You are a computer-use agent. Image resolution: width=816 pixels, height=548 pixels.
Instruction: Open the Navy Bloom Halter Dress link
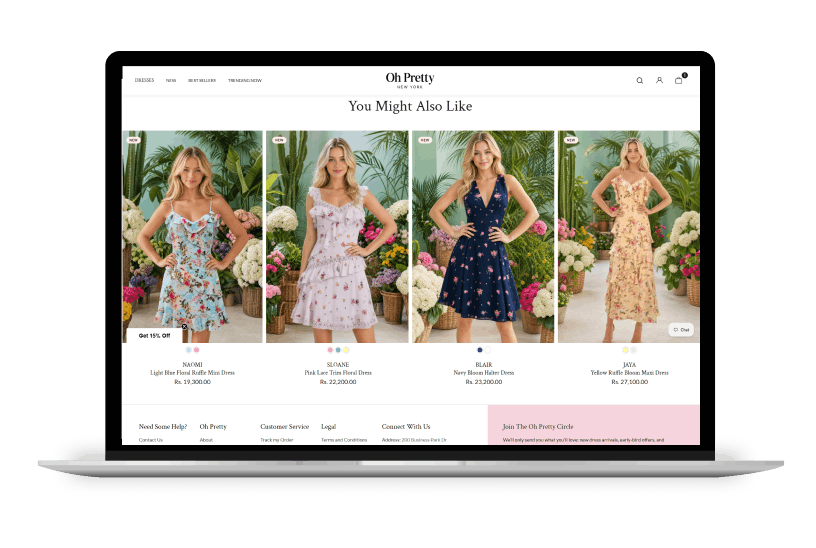tap(484, 373)
